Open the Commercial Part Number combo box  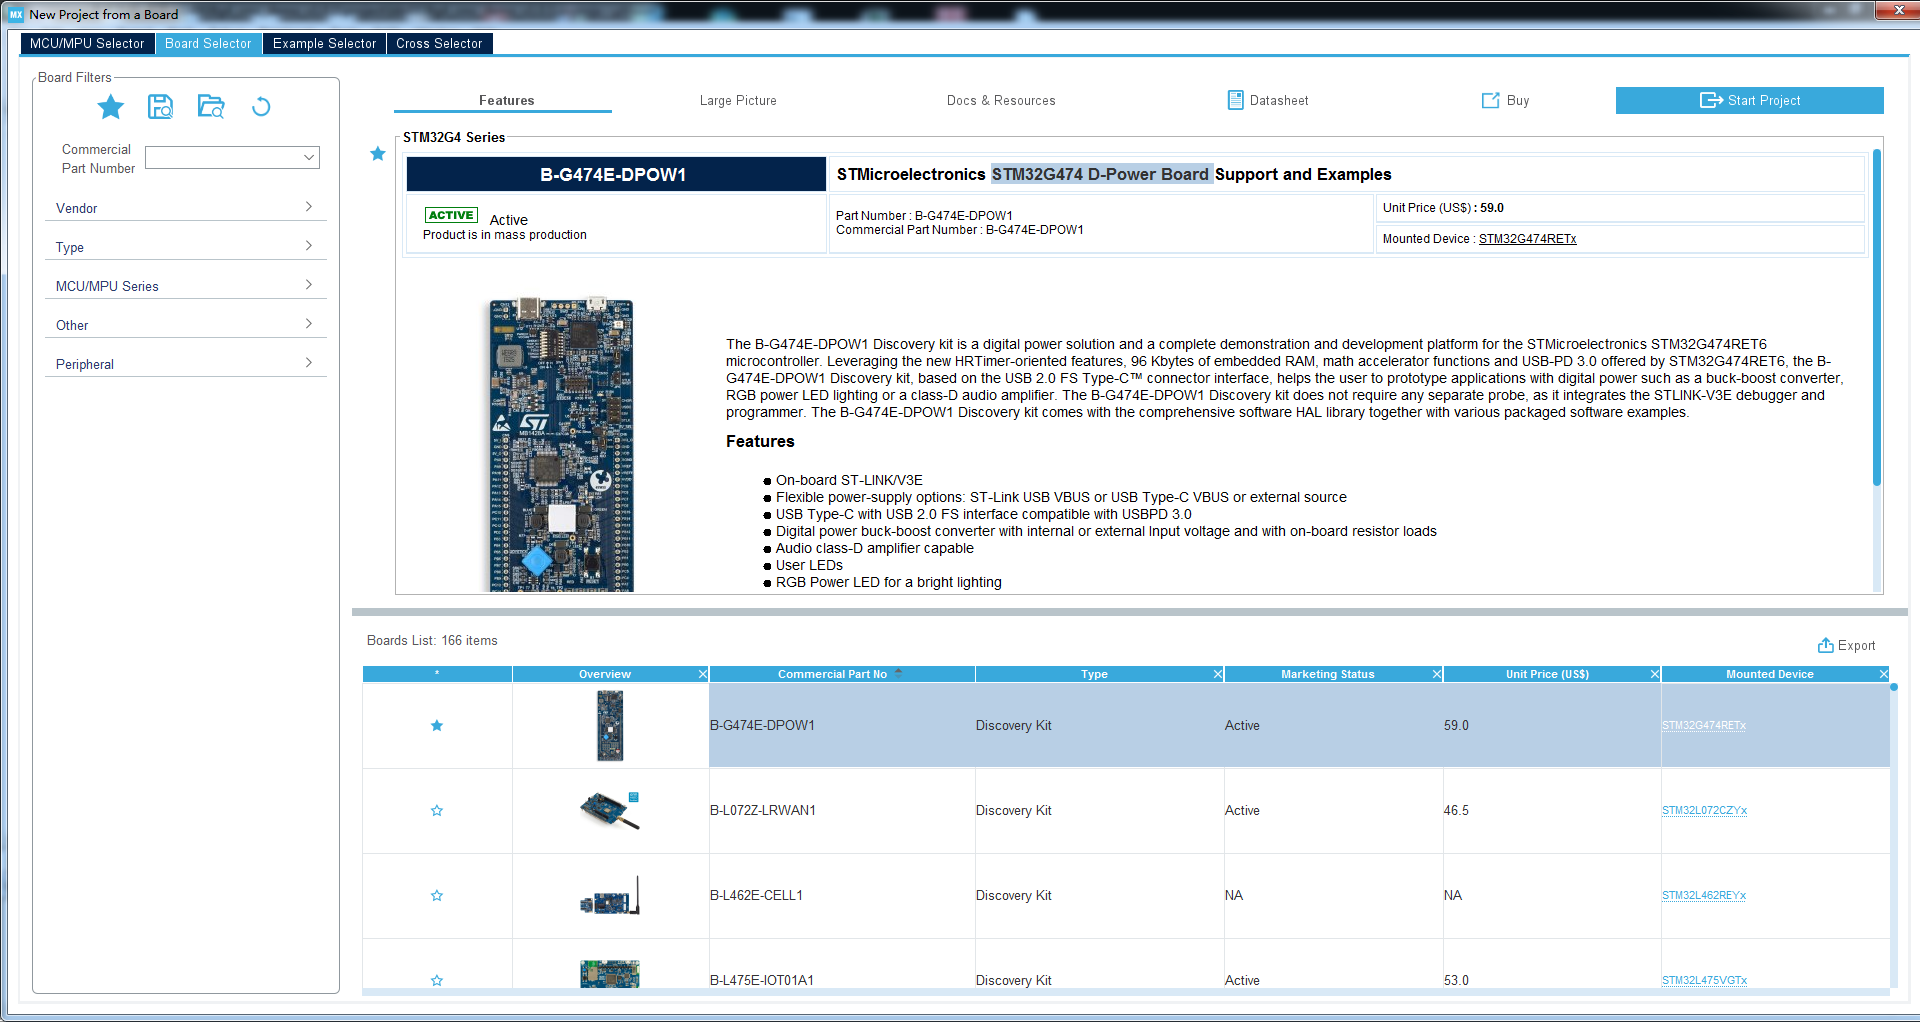(x=232, y=157)
